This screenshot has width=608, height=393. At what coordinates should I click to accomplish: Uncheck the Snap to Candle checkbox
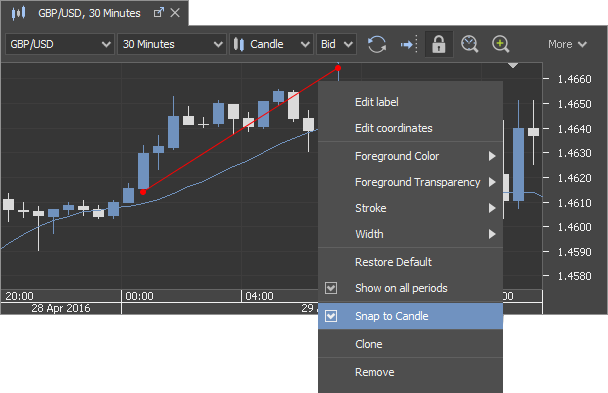[x=331, y=316]
